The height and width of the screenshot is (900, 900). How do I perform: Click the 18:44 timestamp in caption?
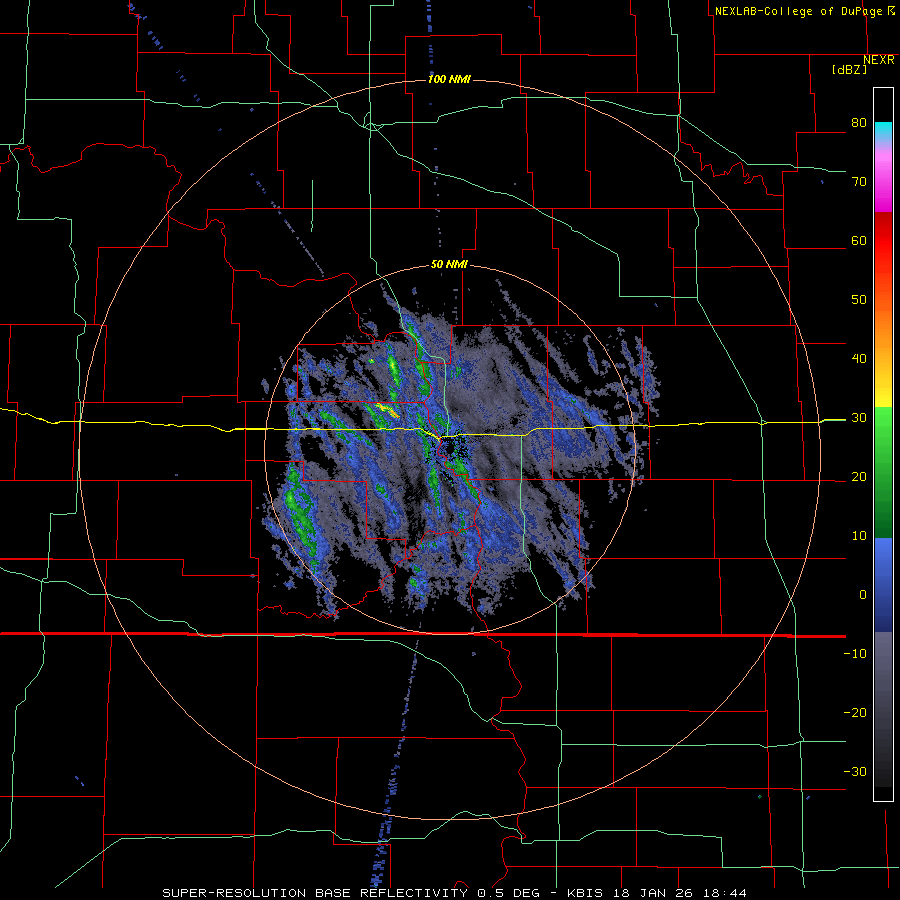pyautogui.click(x=724, y=893)
